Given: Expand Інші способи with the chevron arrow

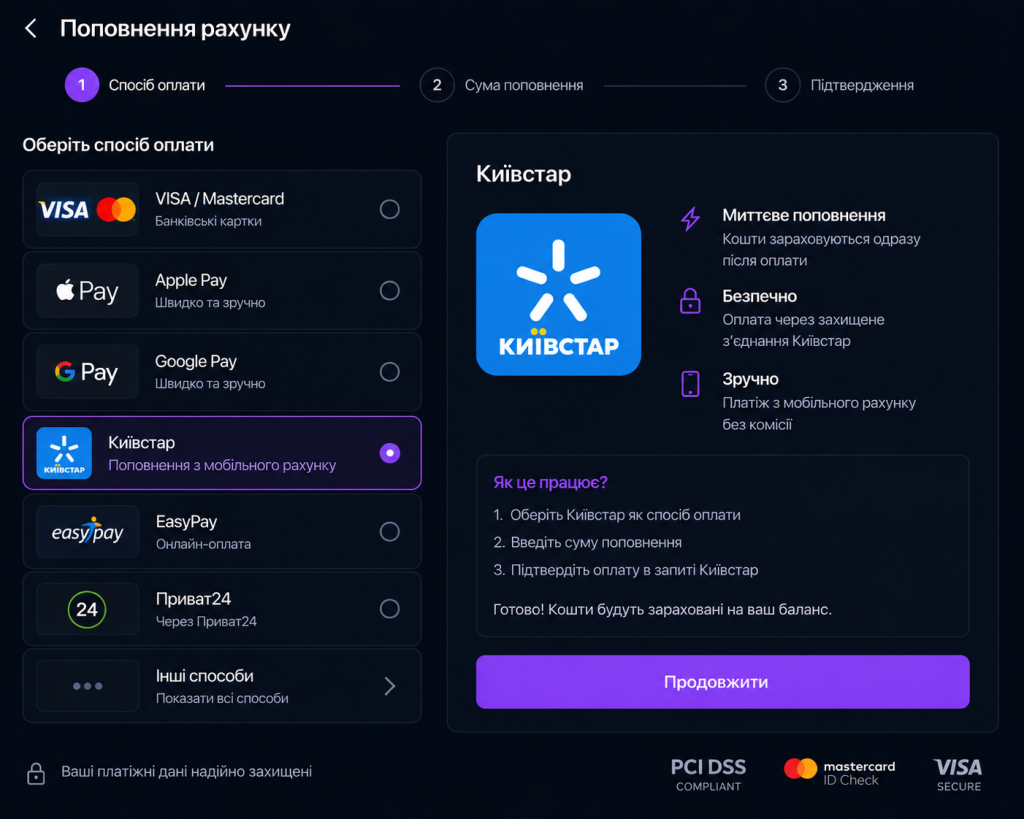Looking at the screenshot, I should click(390, 686).
